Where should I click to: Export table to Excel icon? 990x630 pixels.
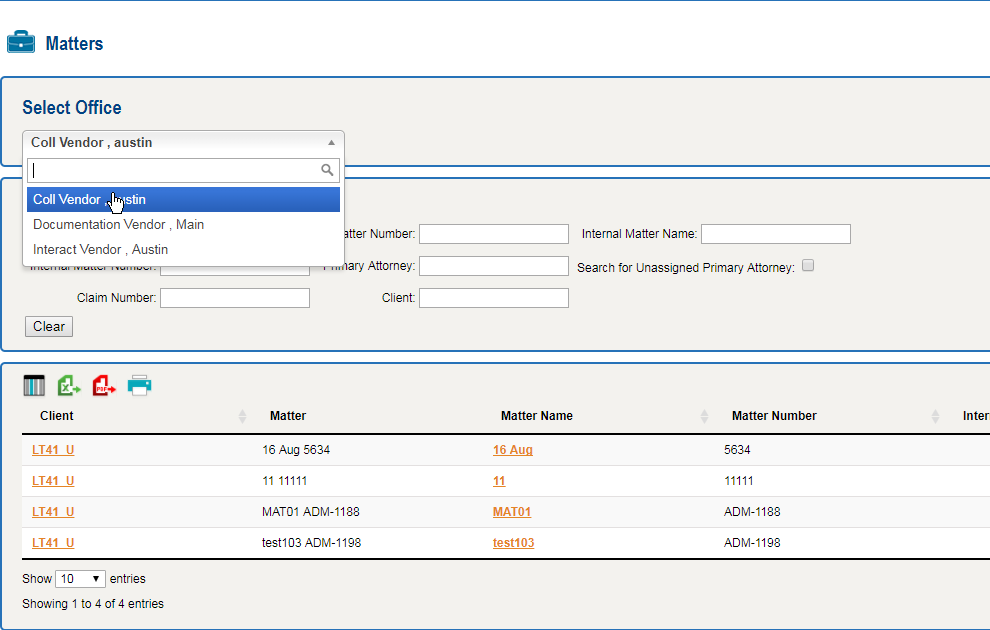(69, 386)
